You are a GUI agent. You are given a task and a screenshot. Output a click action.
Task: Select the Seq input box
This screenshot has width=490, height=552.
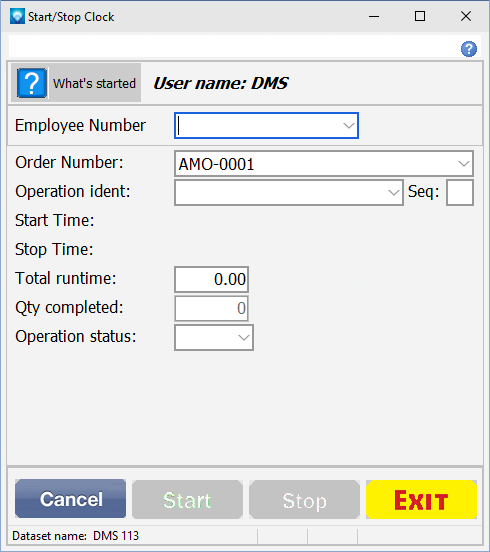click(460, 193)
